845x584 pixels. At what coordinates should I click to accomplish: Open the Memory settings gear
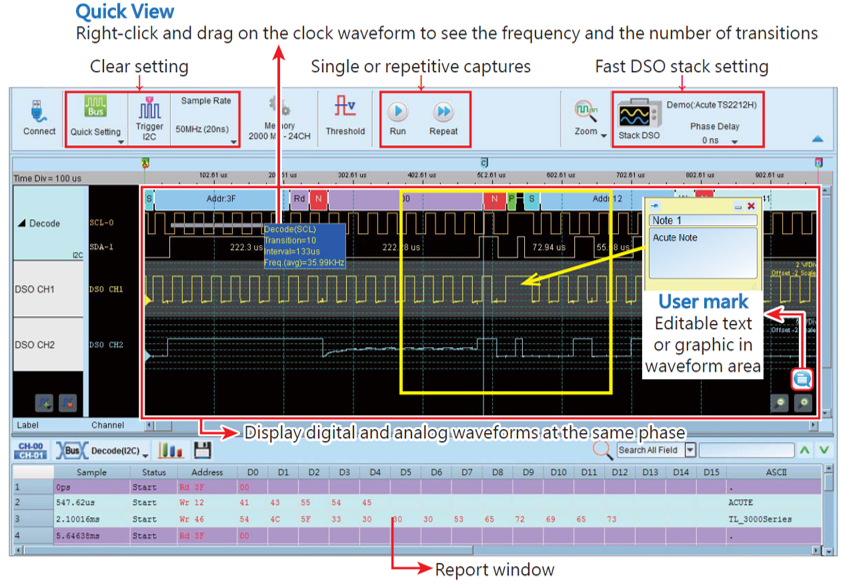[x=280, y=109]
